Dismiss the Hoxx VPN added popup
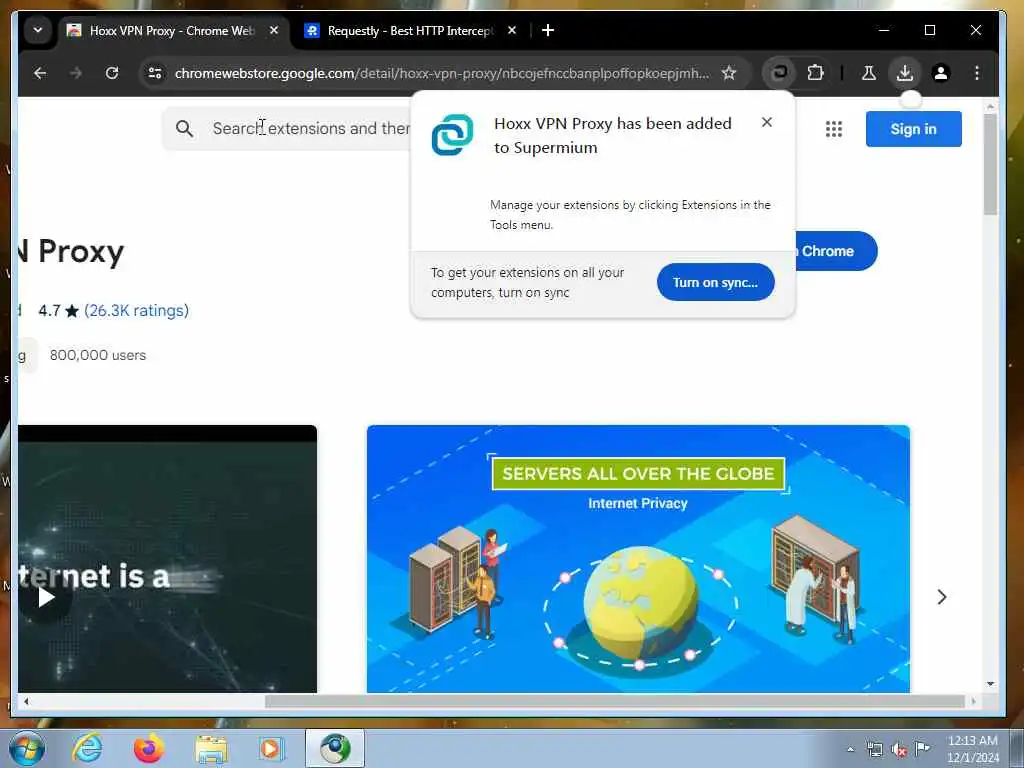The image size is (1024, 768). pyautogui.click(x=767, y=122)
